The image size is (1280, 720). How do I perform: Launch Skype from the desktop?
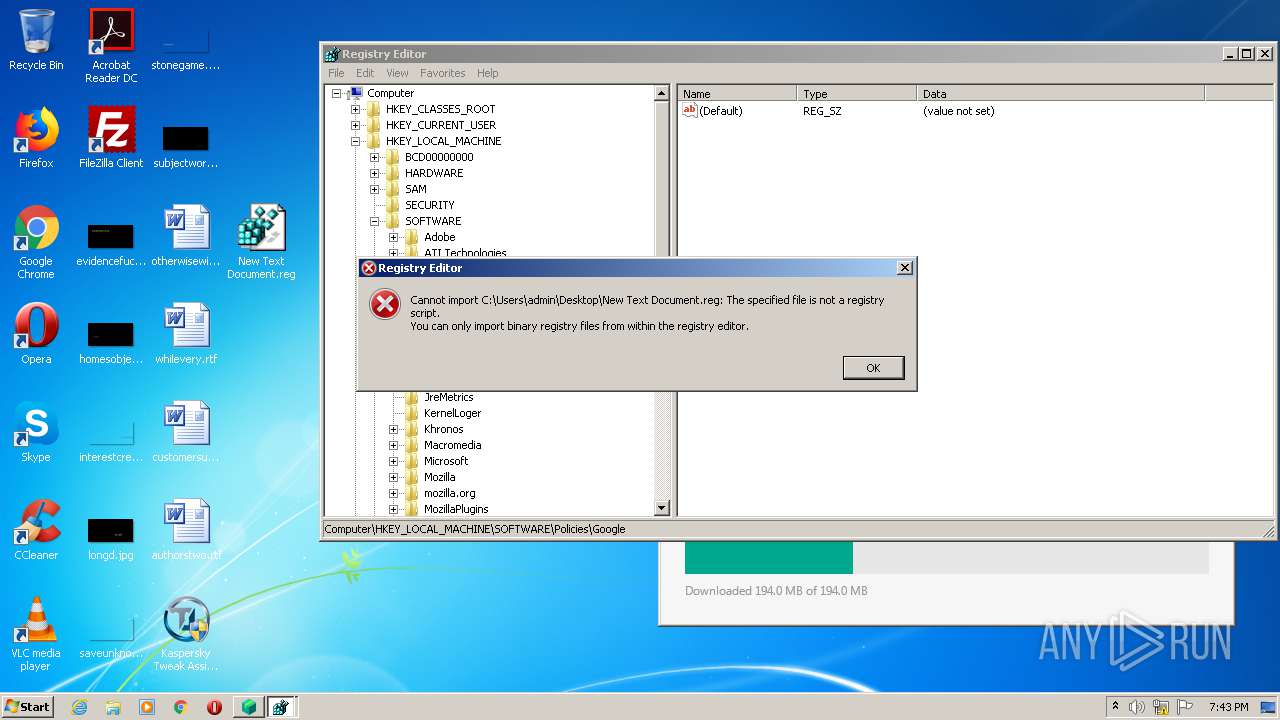point(36,432)
